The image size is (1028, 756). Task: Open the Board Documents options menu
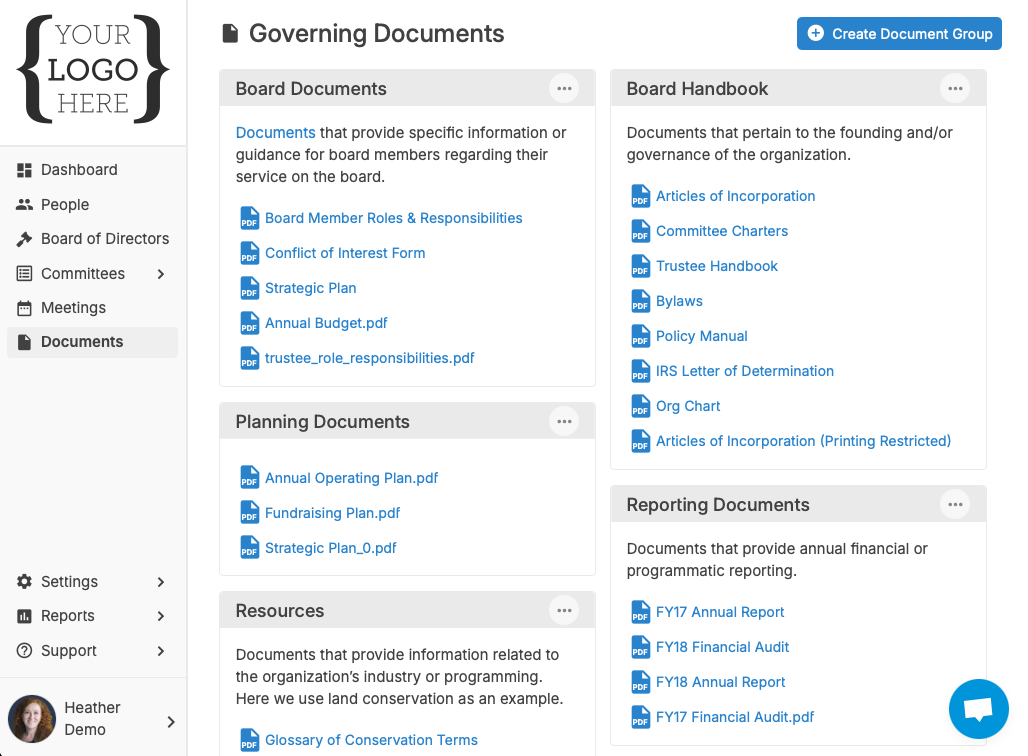coord(564,88)
